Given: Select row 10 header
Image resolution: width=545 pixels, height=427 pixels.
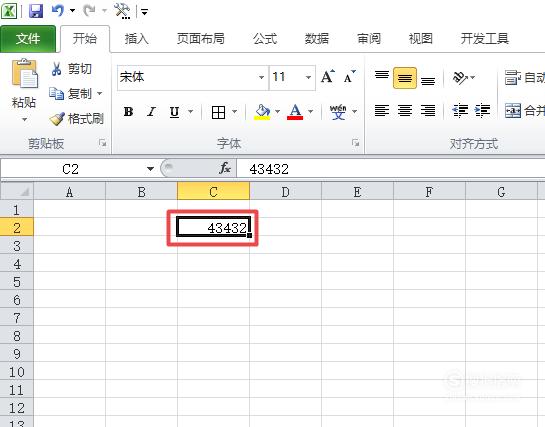Looking at the screenshot, I should [x=17, y=372].
